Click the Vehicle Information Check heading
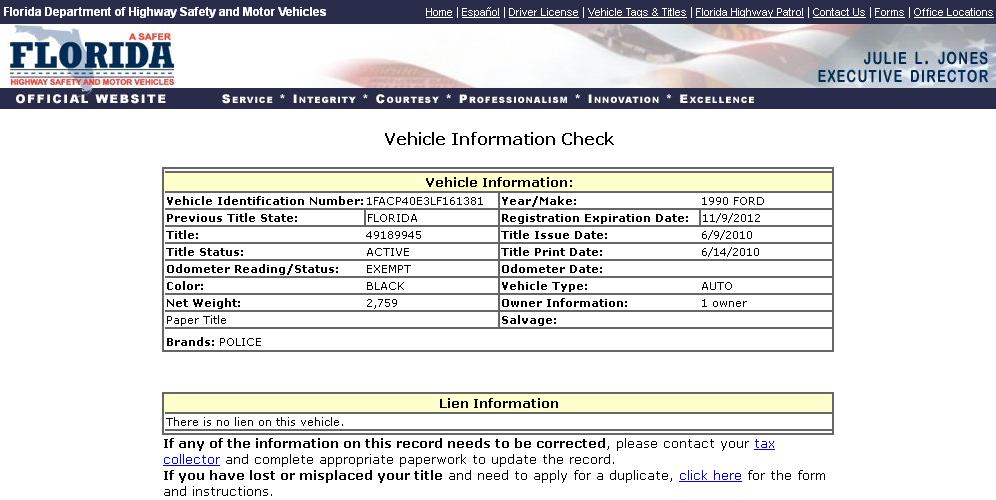The image size is (996, 500). [x=499, y=139]
